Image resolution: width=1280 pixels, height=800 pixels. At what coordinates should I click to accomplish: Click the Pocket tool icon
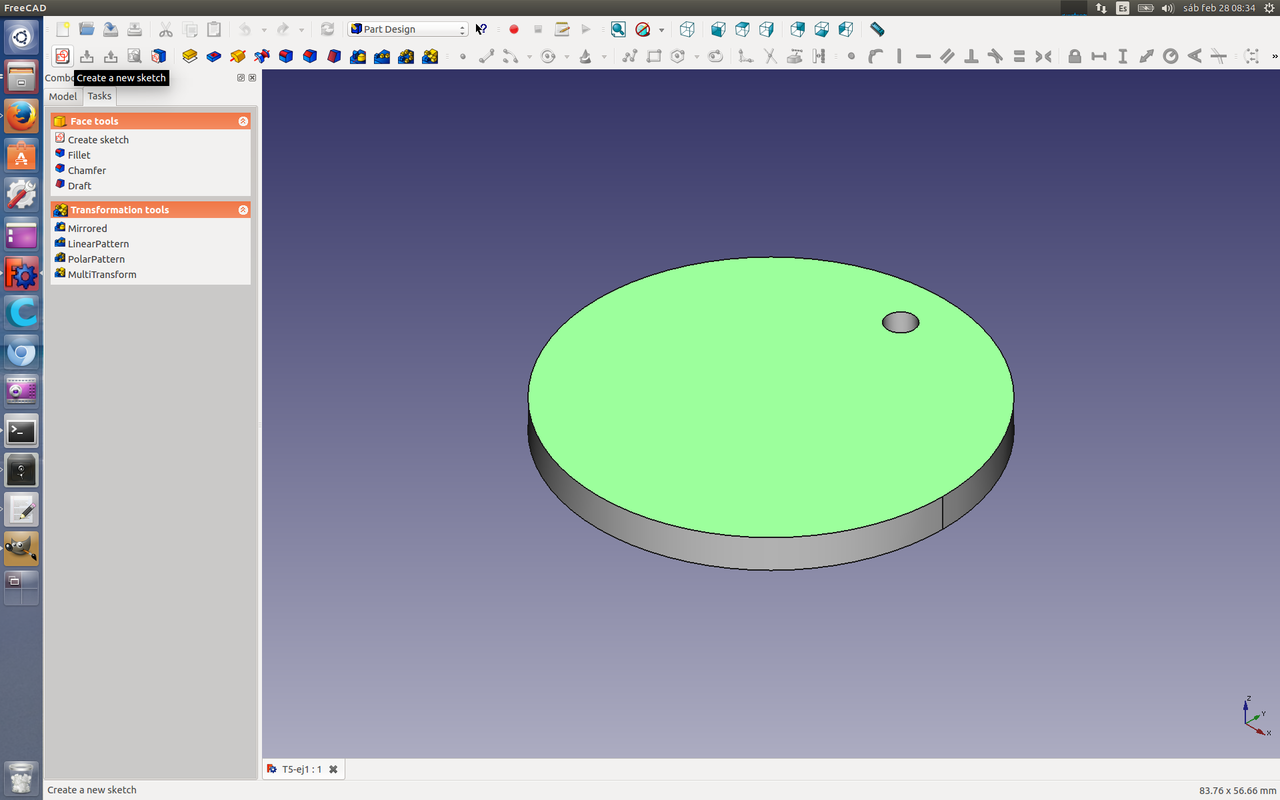coord(213,56)
